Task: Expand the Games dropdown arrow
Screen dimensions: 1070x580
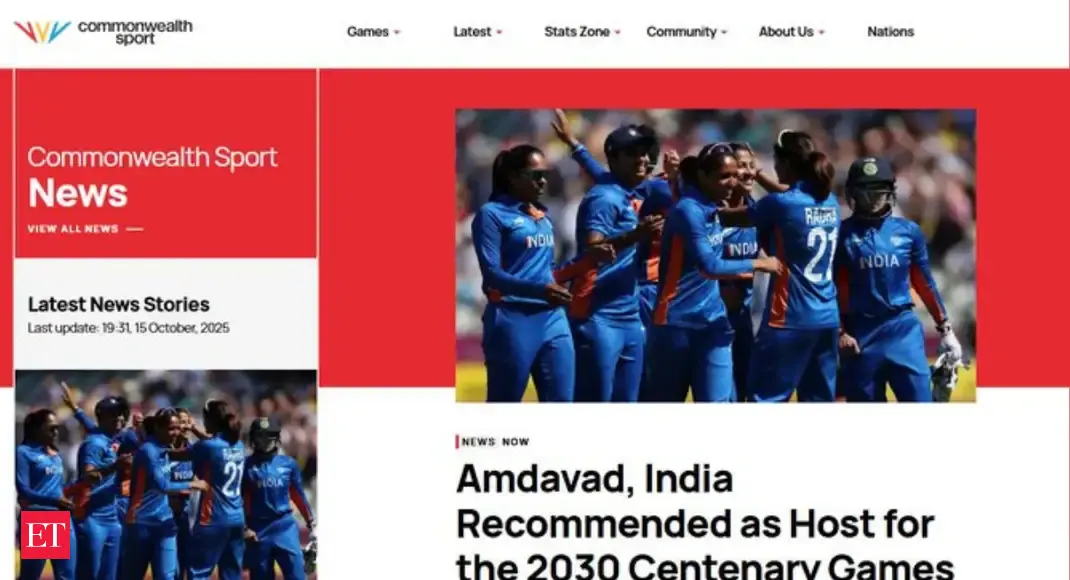Action: tap(397, 32)
